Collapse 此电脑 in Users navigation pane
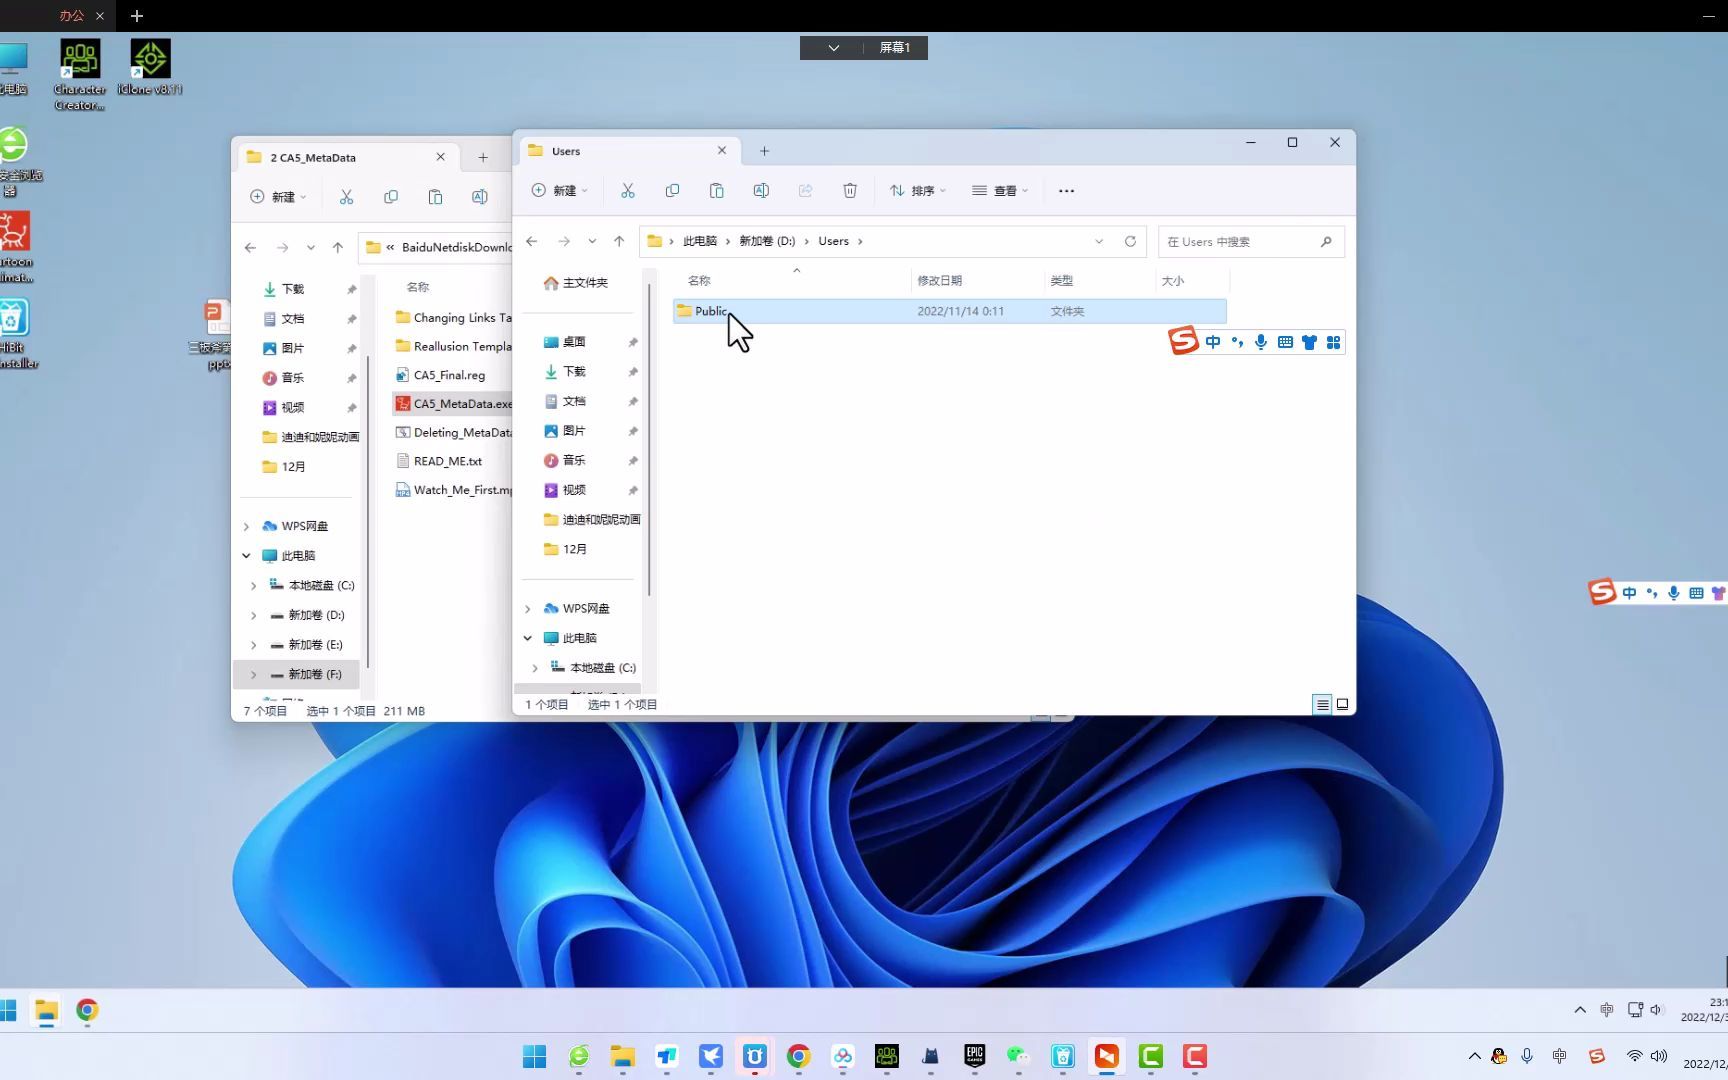 tap(528, 638)
